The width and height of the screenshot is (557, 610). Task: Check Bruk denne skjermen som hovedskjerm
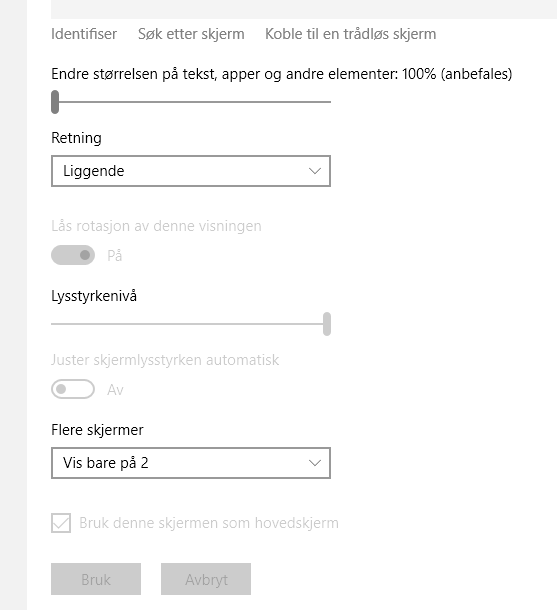[61, 523]
